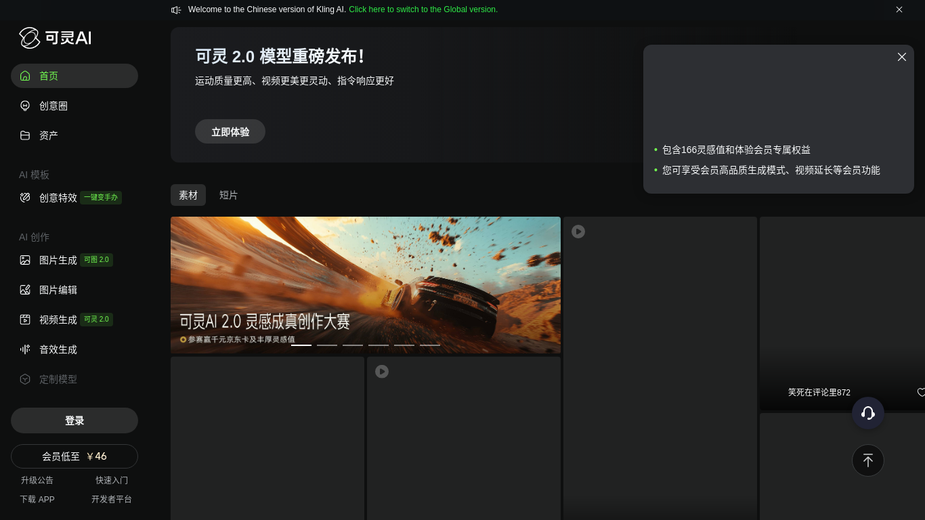Open 创意特效 creative effects
This screenshot has width=925, height=520.
[x=58, y=198]
